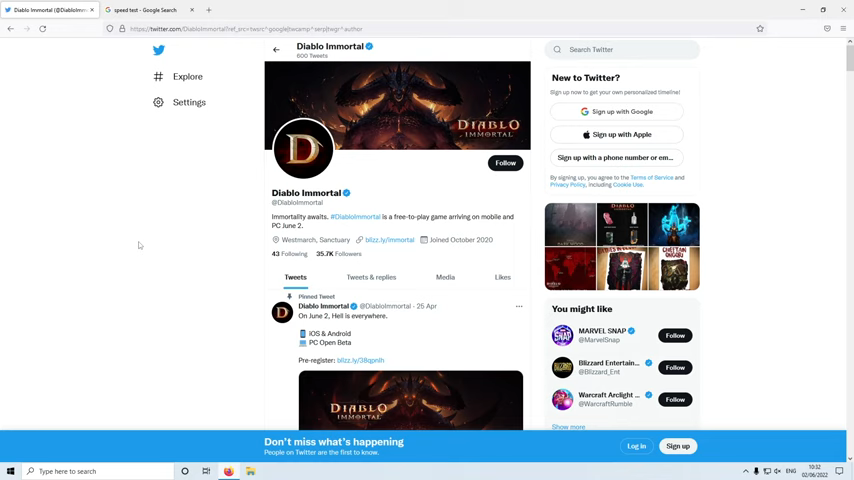The image size is (854, 480).
Task: Sign up with Apple
Action: pos(617,135)
